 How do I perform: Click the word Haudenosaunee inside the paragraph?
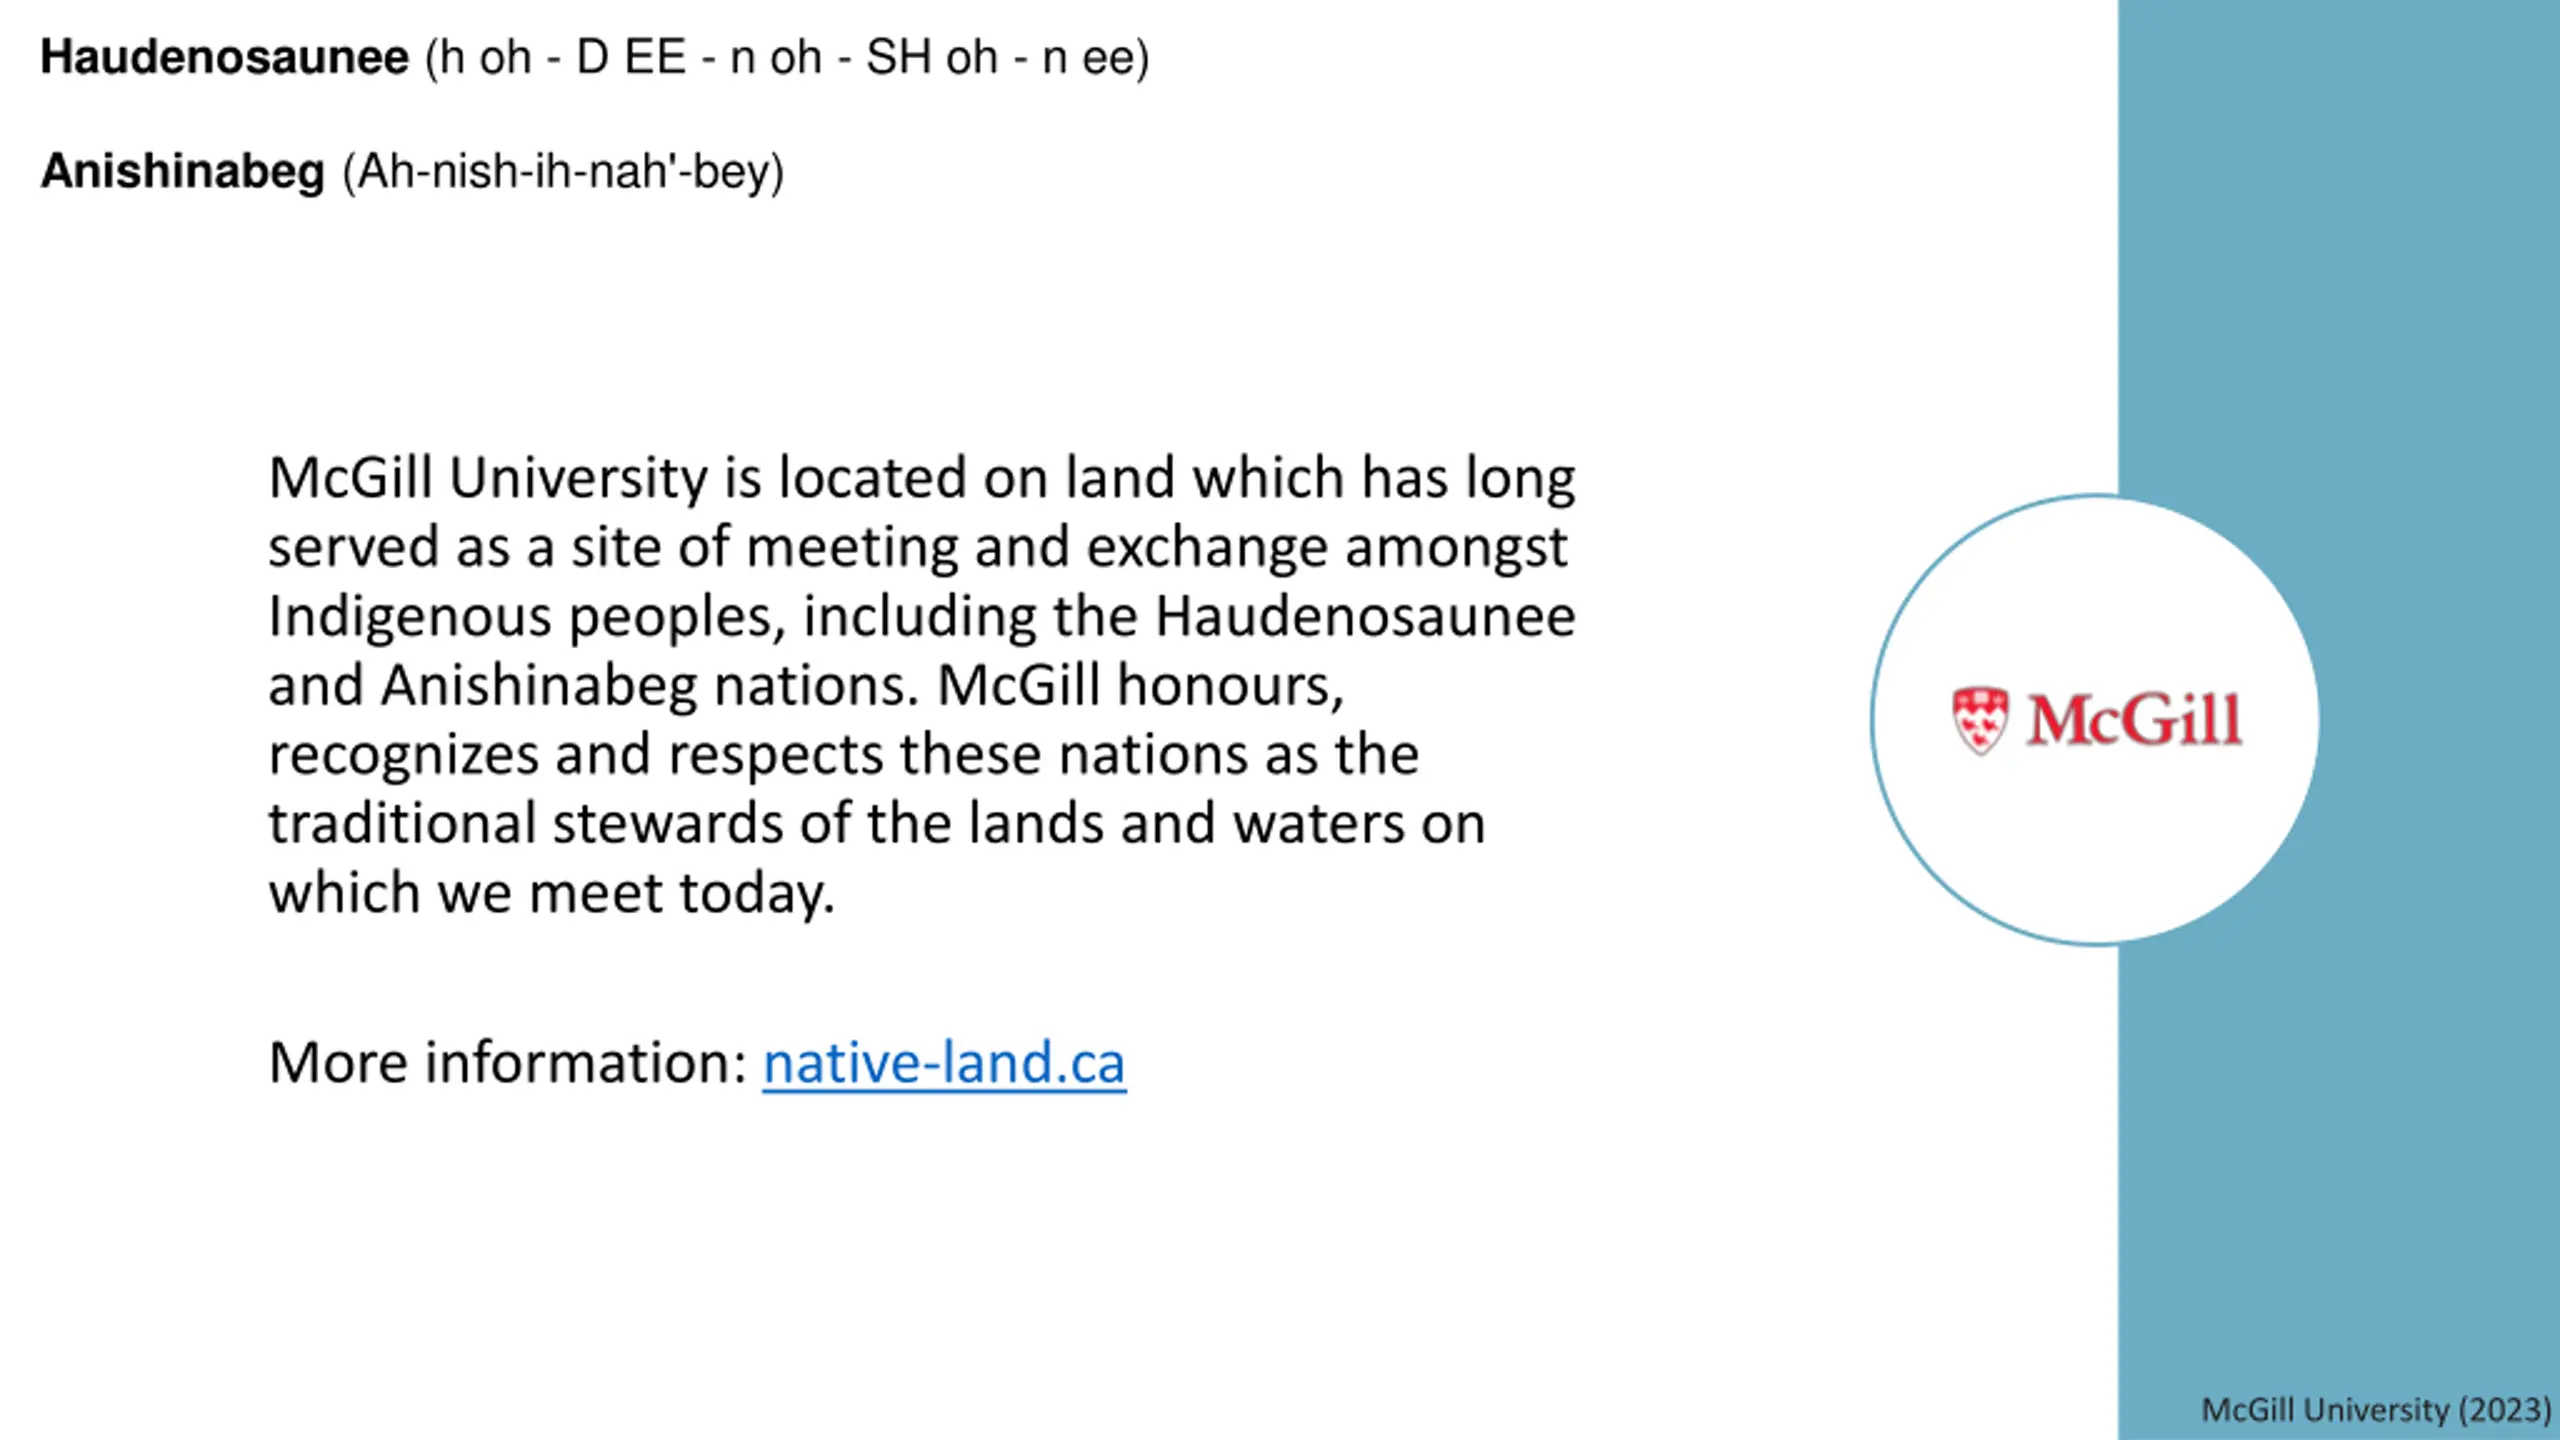point(1365,616)
